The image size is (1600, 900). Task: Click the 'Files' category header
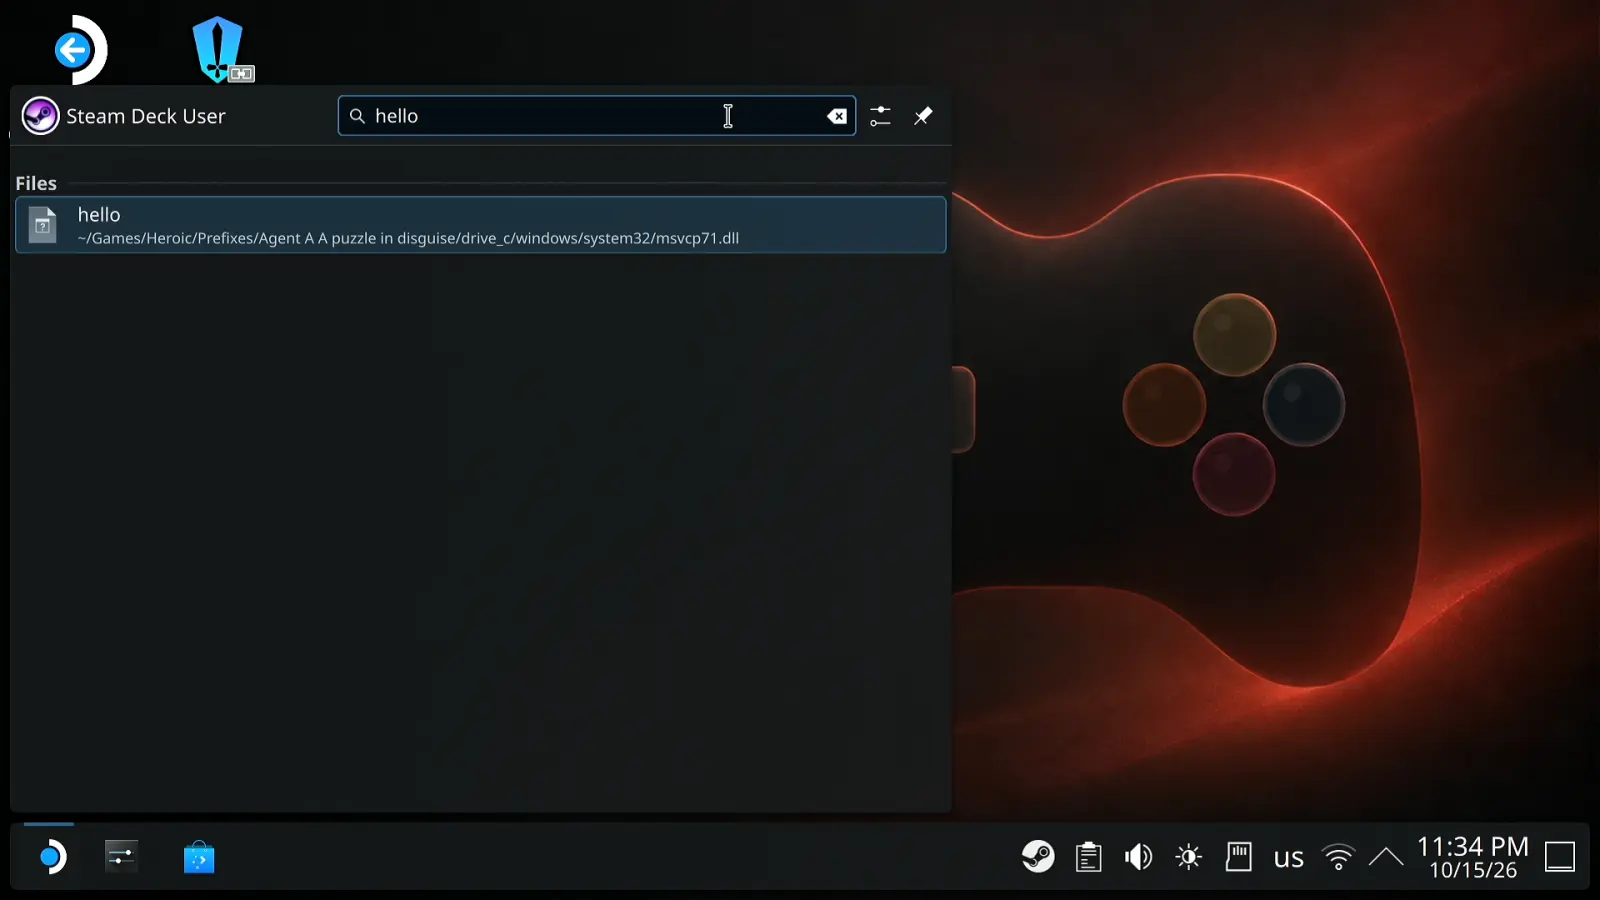point(36,183)
